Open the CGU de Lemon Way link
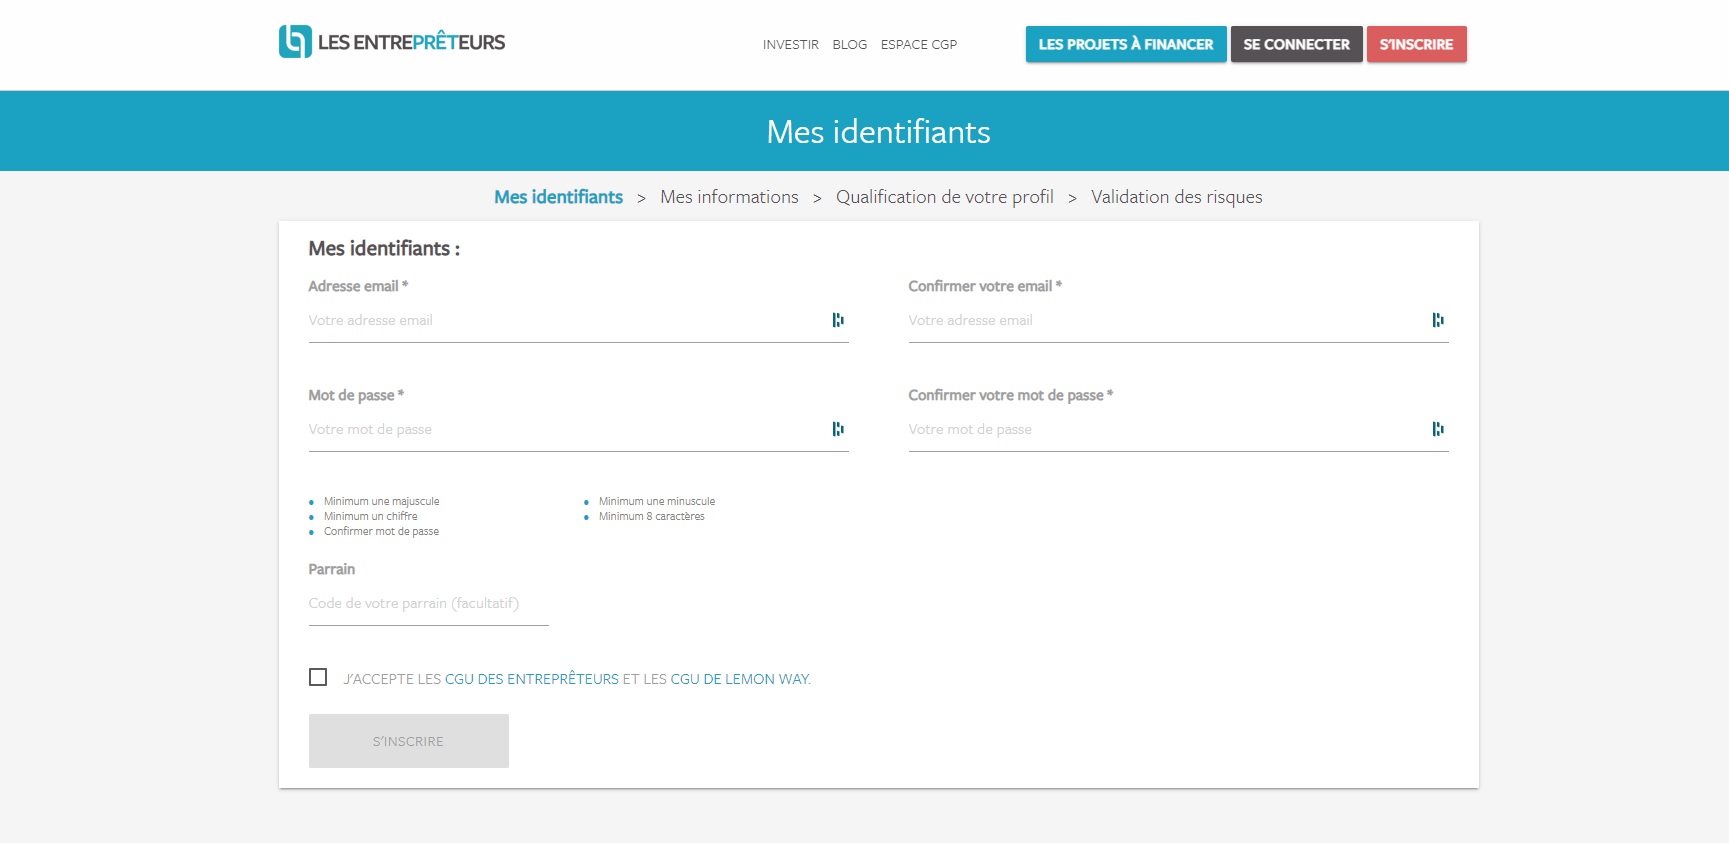 (x=740, y=679)
